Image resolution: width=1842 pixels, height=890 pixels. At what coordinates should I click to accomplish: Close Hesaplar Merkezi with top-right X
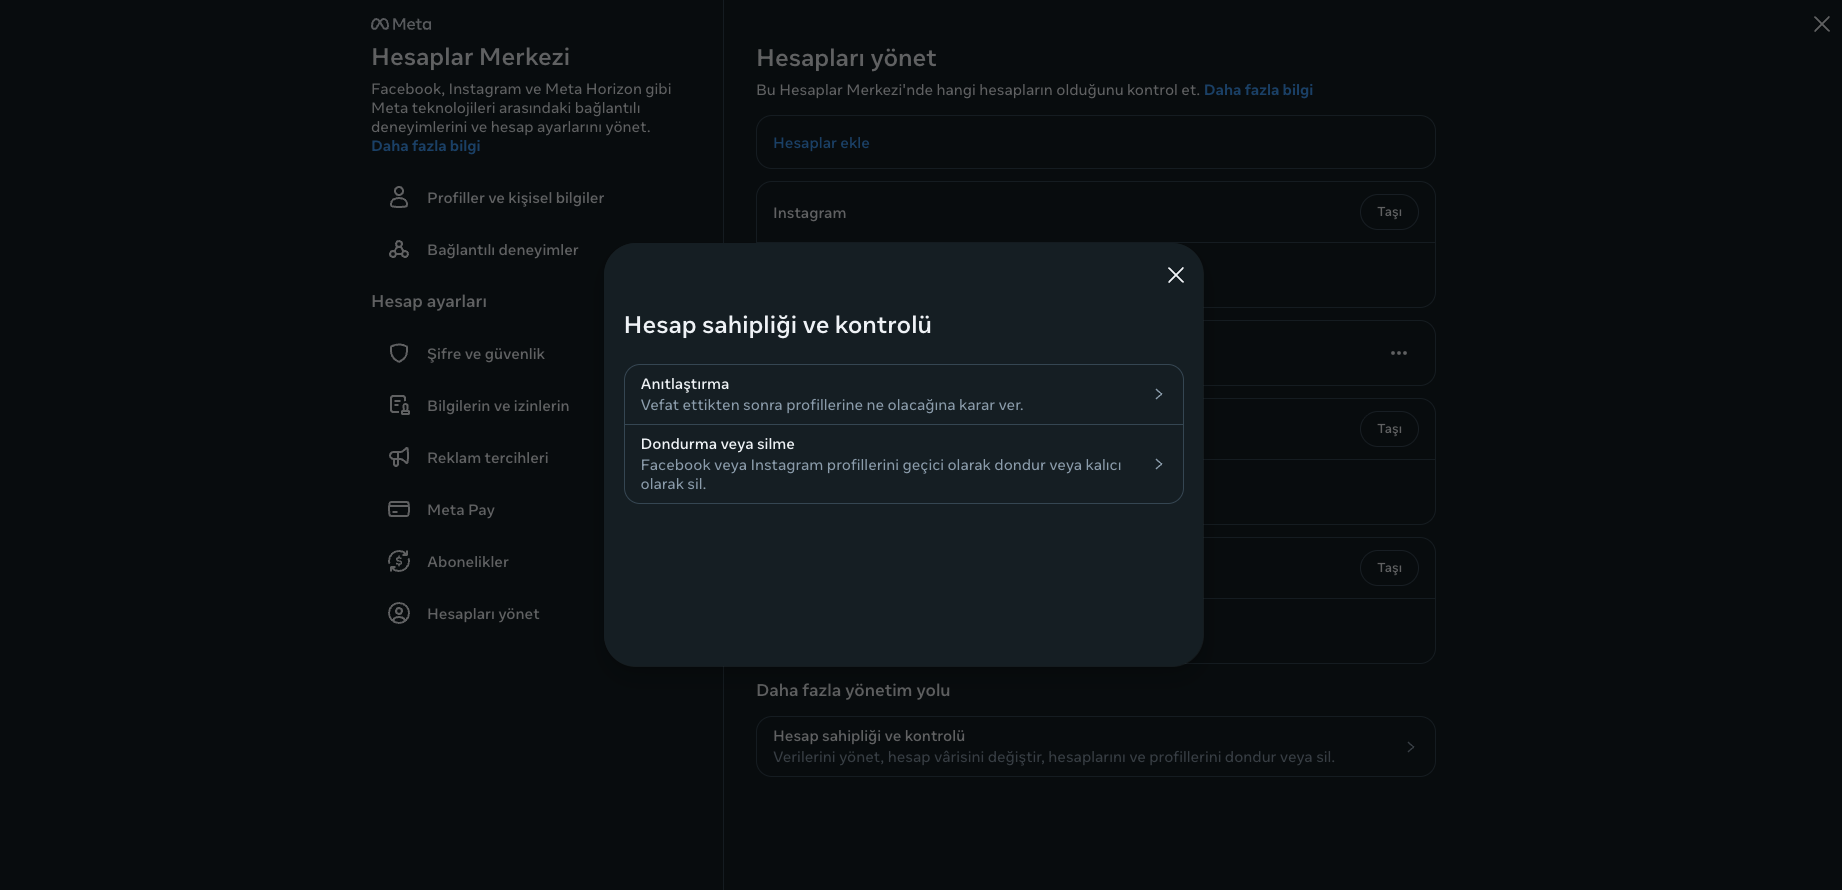[x=1821, y=24]
